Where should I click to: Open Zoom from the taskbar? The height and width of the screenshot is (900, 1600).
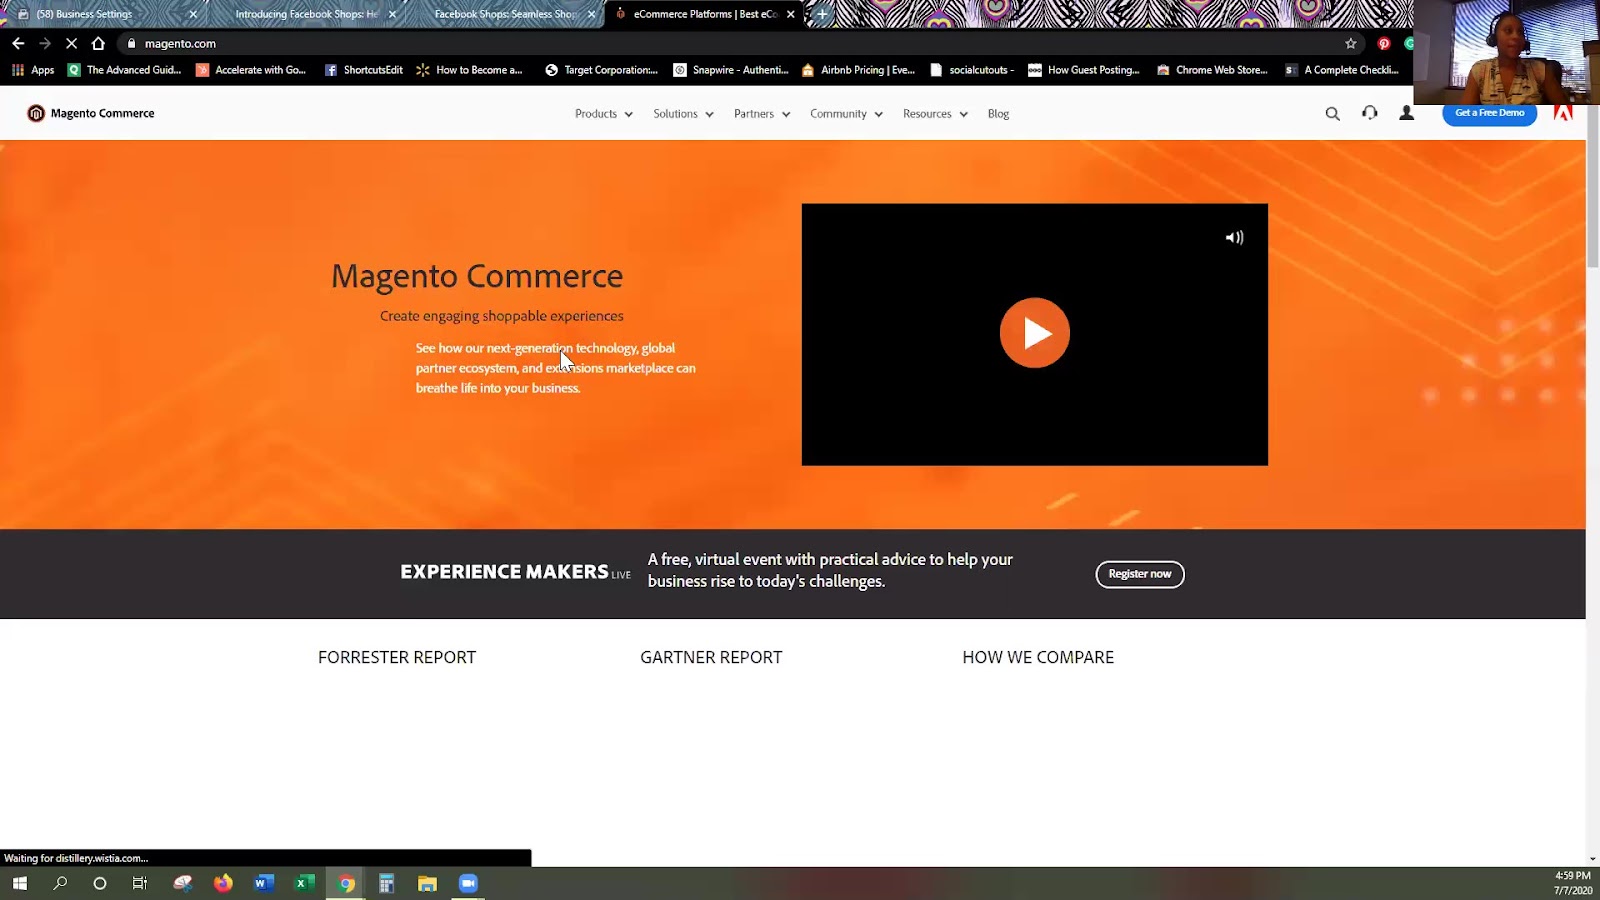pos(468,883)
